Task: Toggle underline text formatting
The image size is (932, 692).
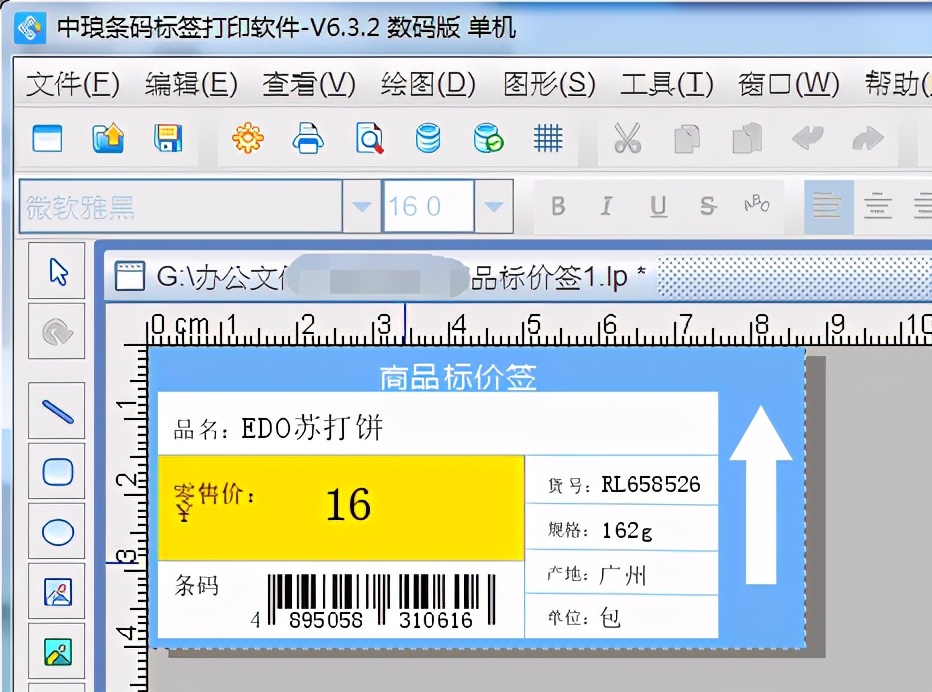Action: pos(658,206)
